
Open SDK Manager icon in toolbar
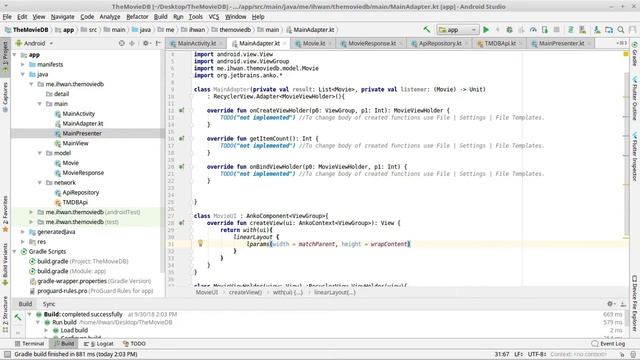coord(597,29)
